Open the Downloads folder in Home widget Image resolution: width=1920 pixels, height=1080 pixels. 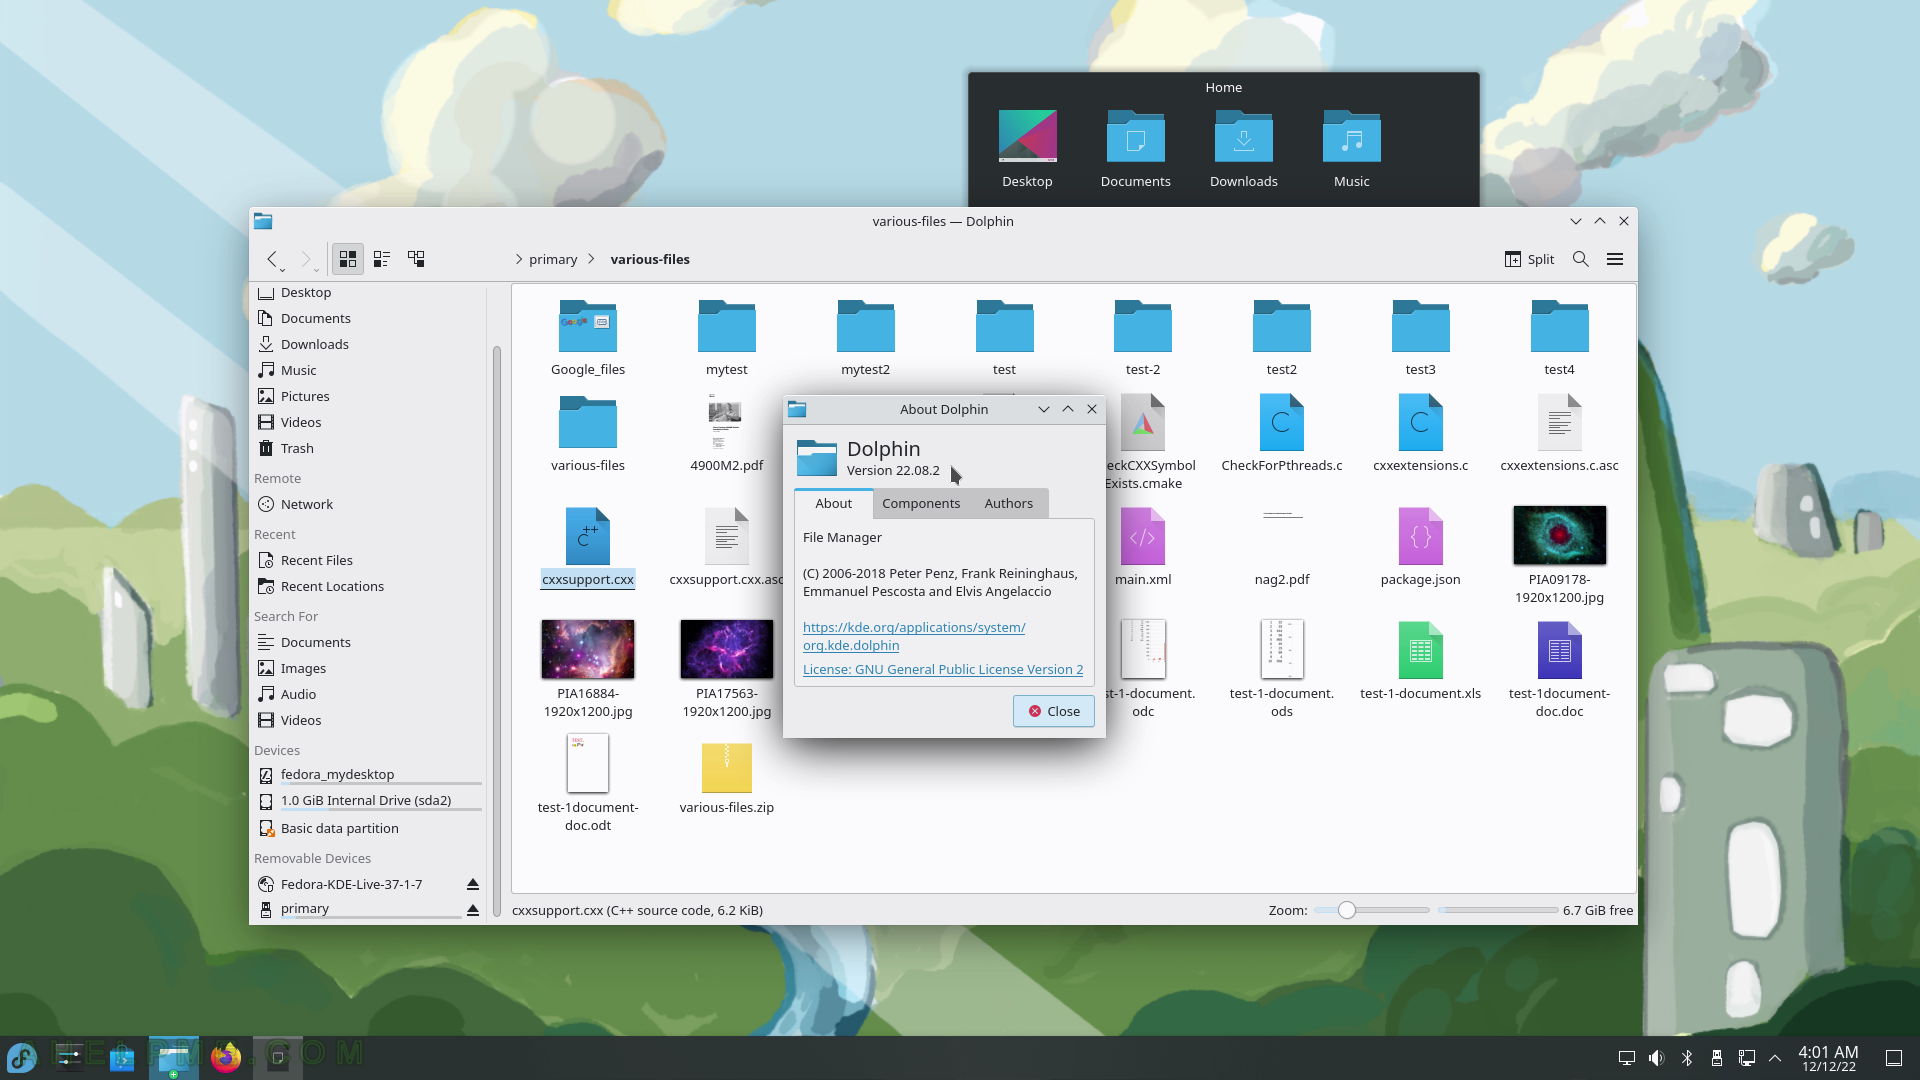[x=1243, y=149]
